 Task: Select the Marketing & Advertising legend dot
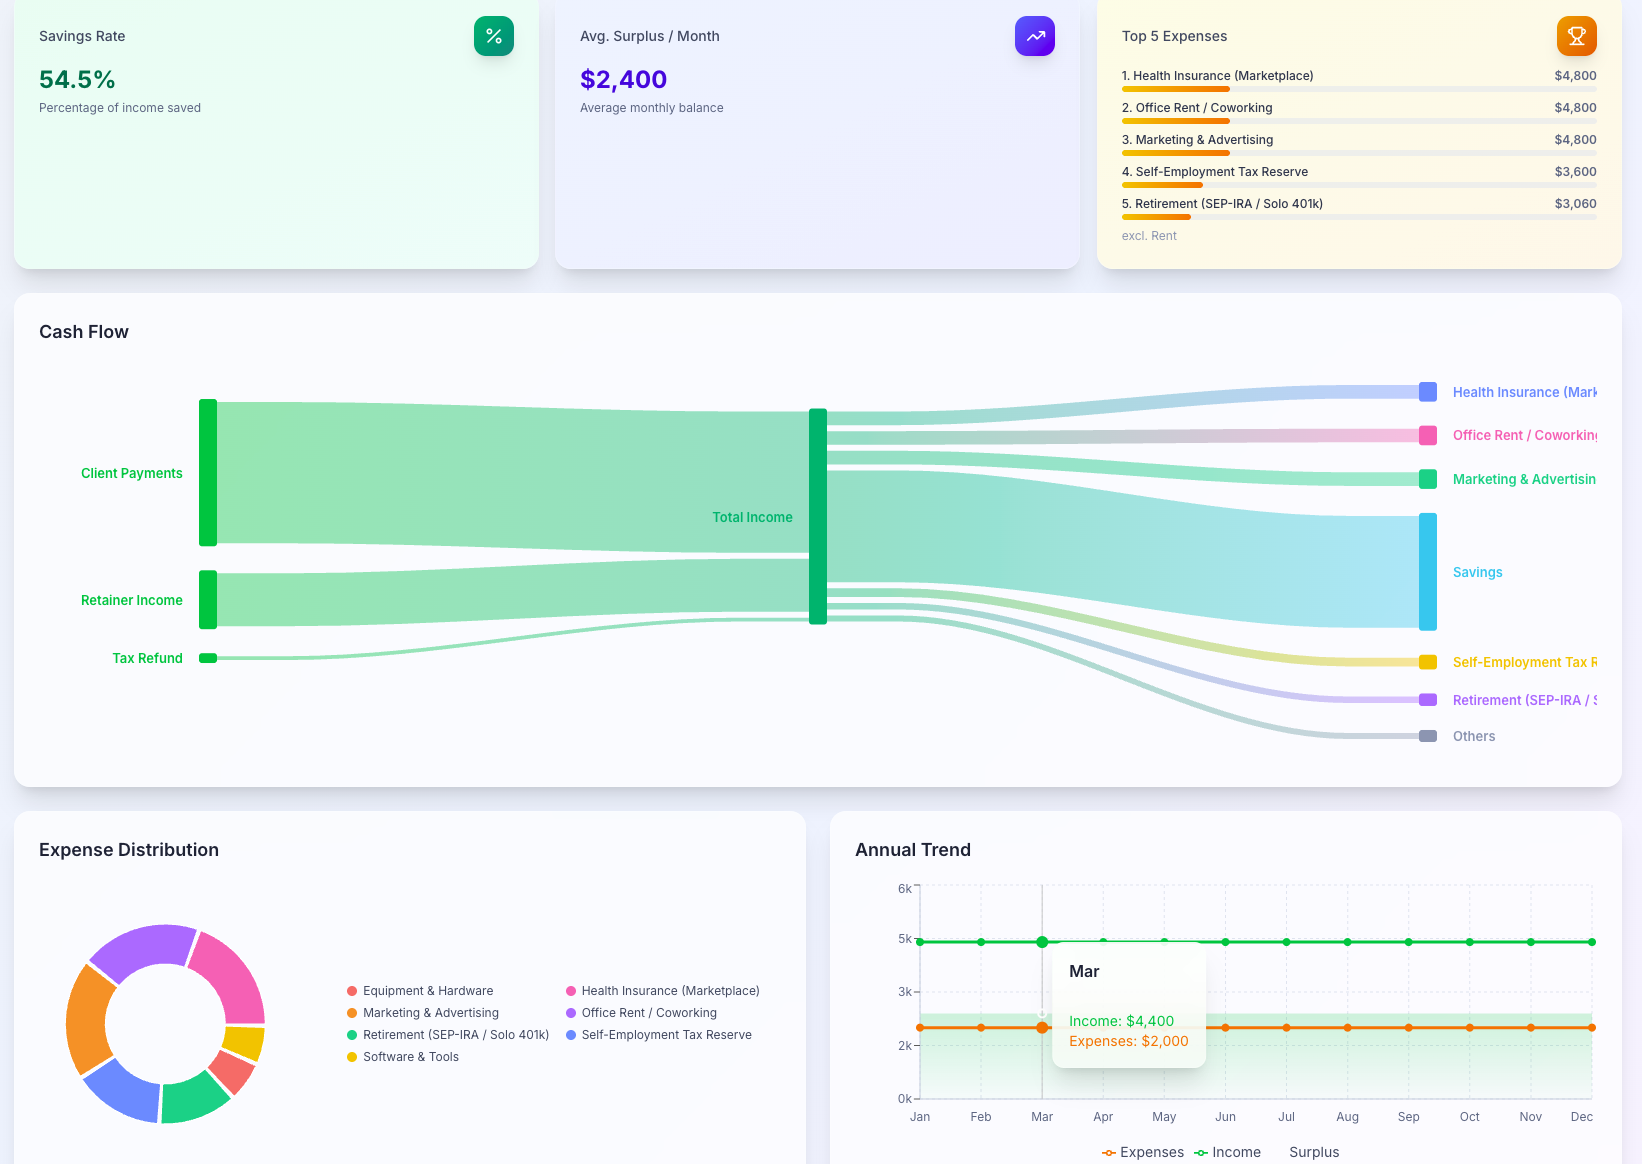click(352, 1013)
